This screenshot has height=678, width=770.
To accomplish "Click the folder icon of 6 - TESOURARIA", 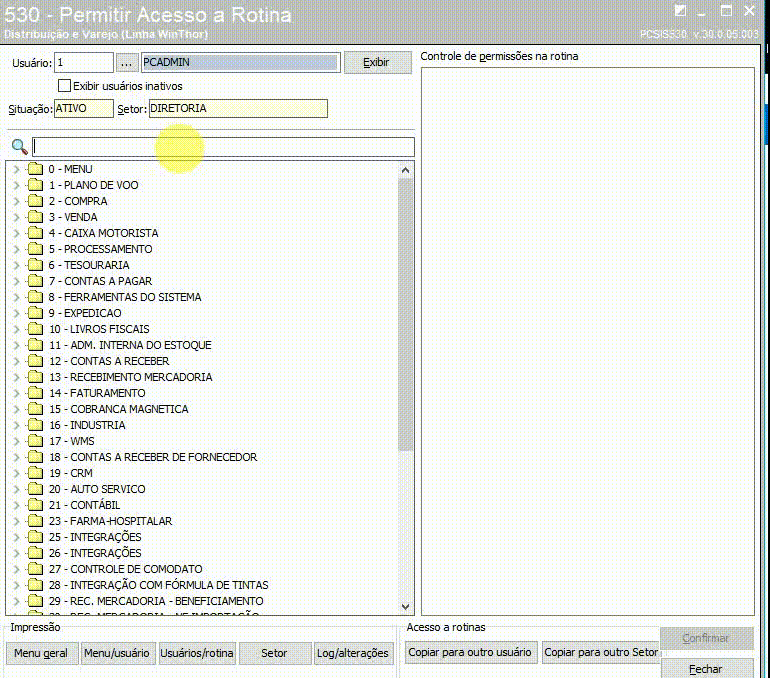I will coord(35,265).
